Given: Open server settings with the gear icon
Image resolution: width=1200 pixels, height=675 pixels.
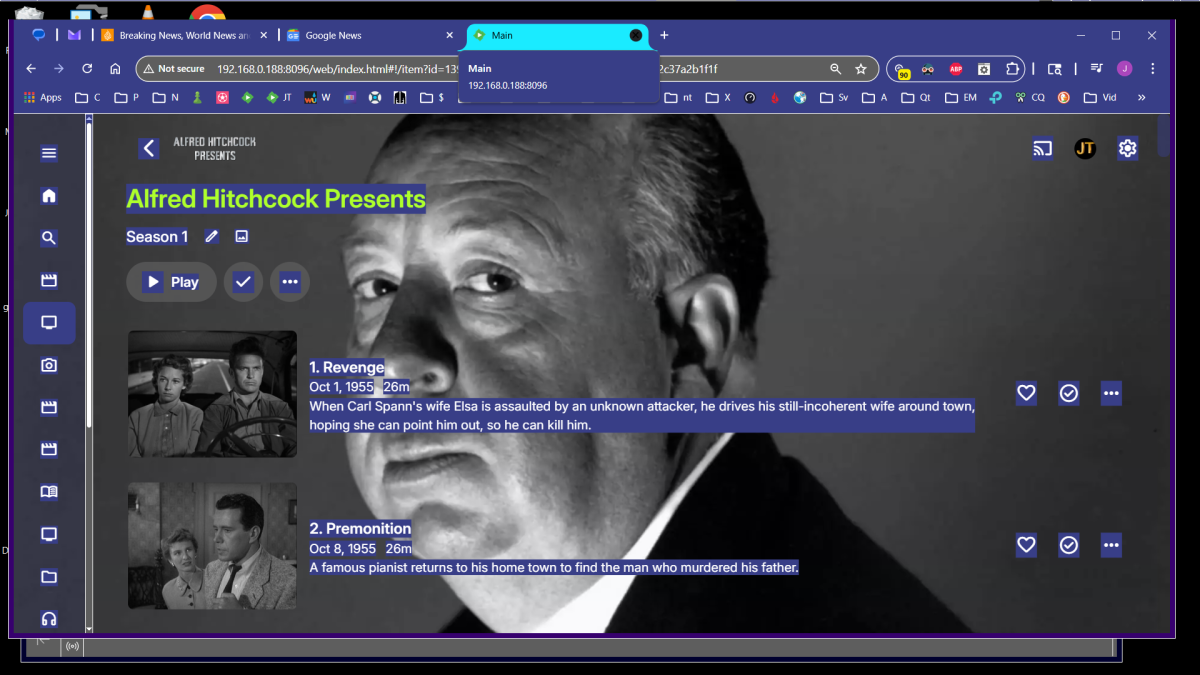Looking at the screenshot, I should (1128, 148).
